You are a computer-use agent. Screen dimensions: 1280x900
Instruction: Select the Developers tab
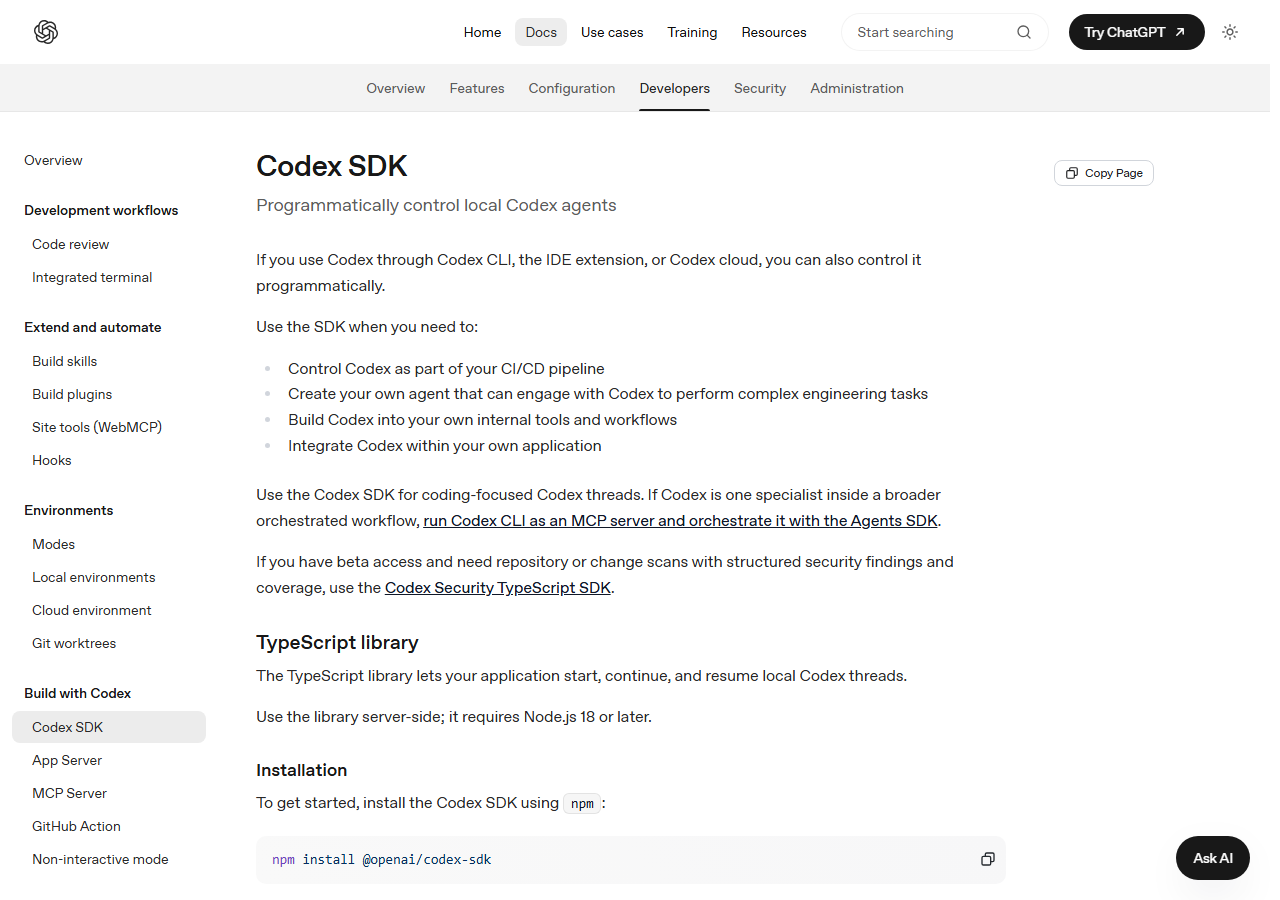(675, 88)
